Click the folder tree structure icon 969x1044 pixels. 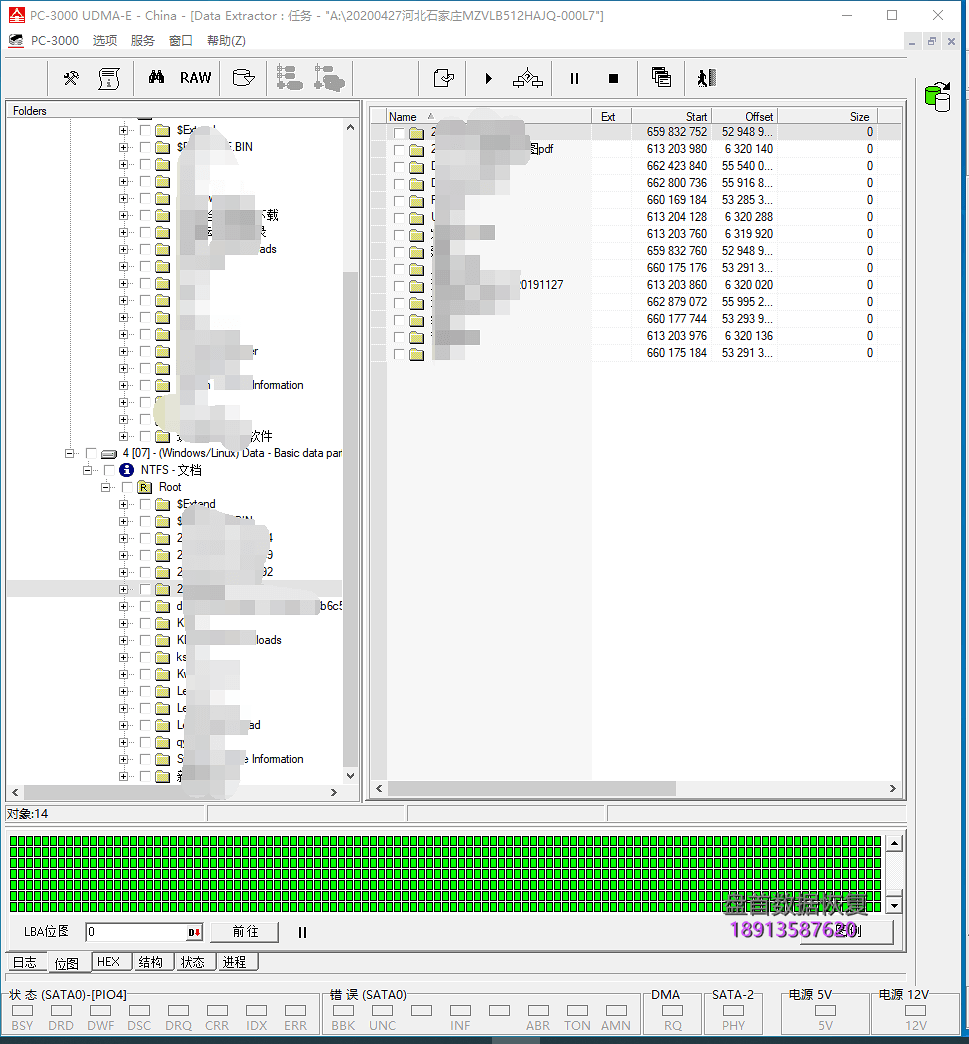click(290, 78)
